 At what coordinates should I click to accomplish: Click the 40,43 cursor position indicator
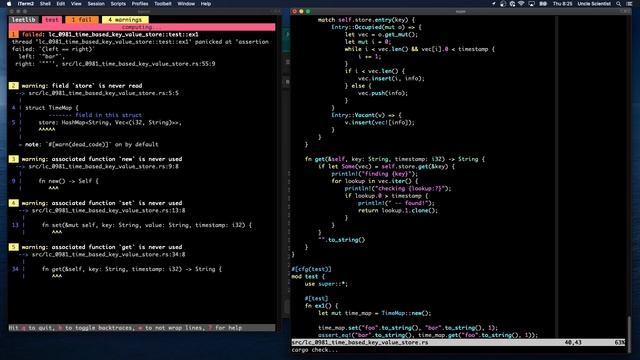point(573,343)
